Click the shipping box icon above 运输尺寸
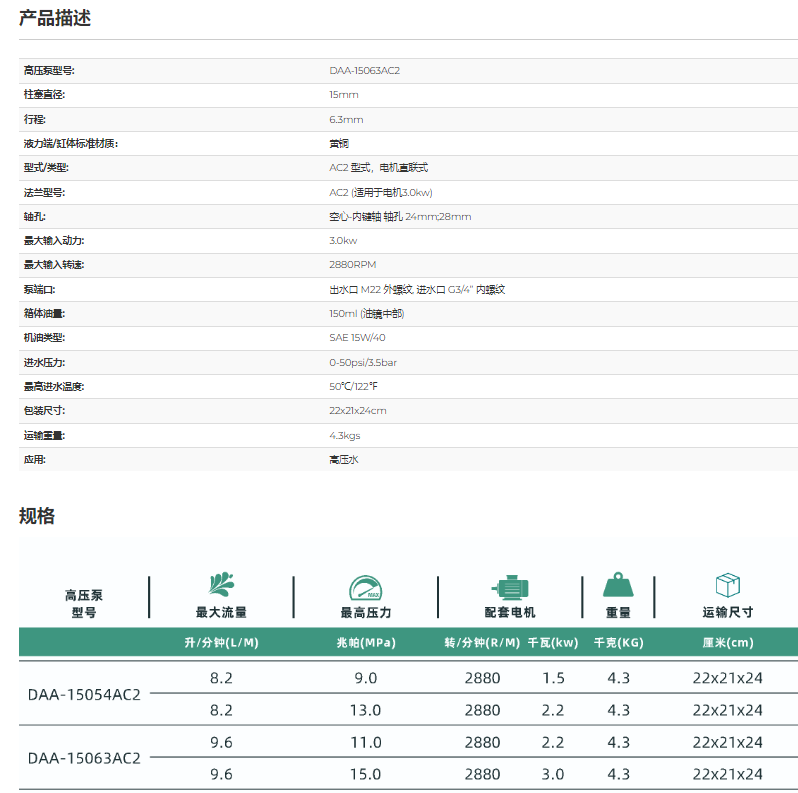This screenshot has height=793, width=798. click(727, 585)
